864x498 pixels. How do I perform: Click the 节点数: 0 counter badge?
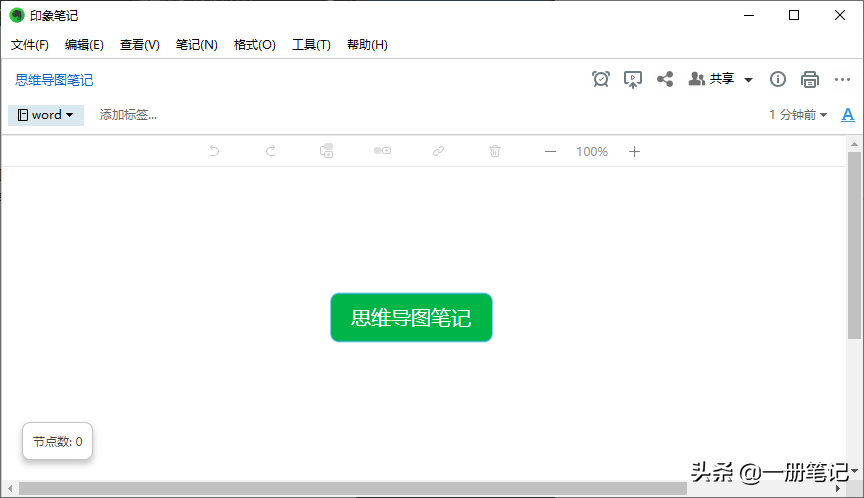(57, 441)
